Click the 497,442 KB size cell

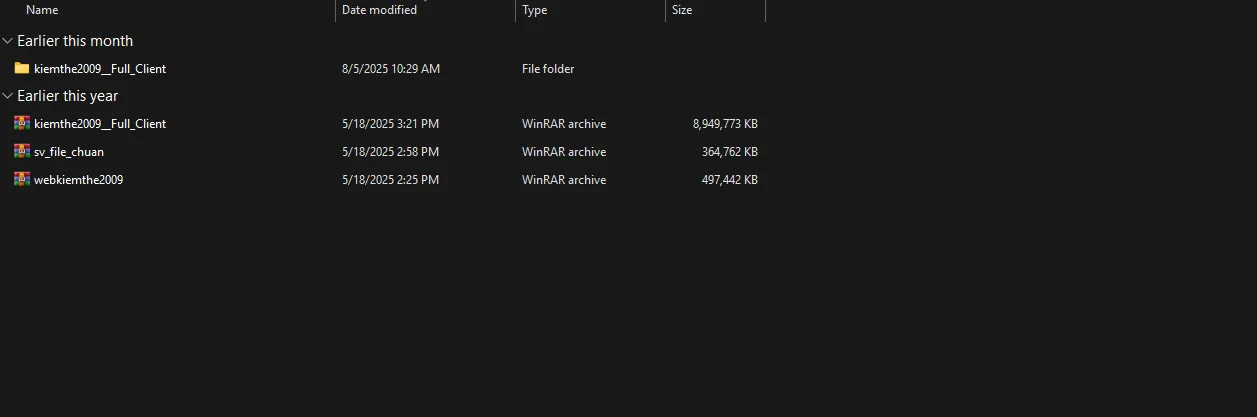click(730, 180)
